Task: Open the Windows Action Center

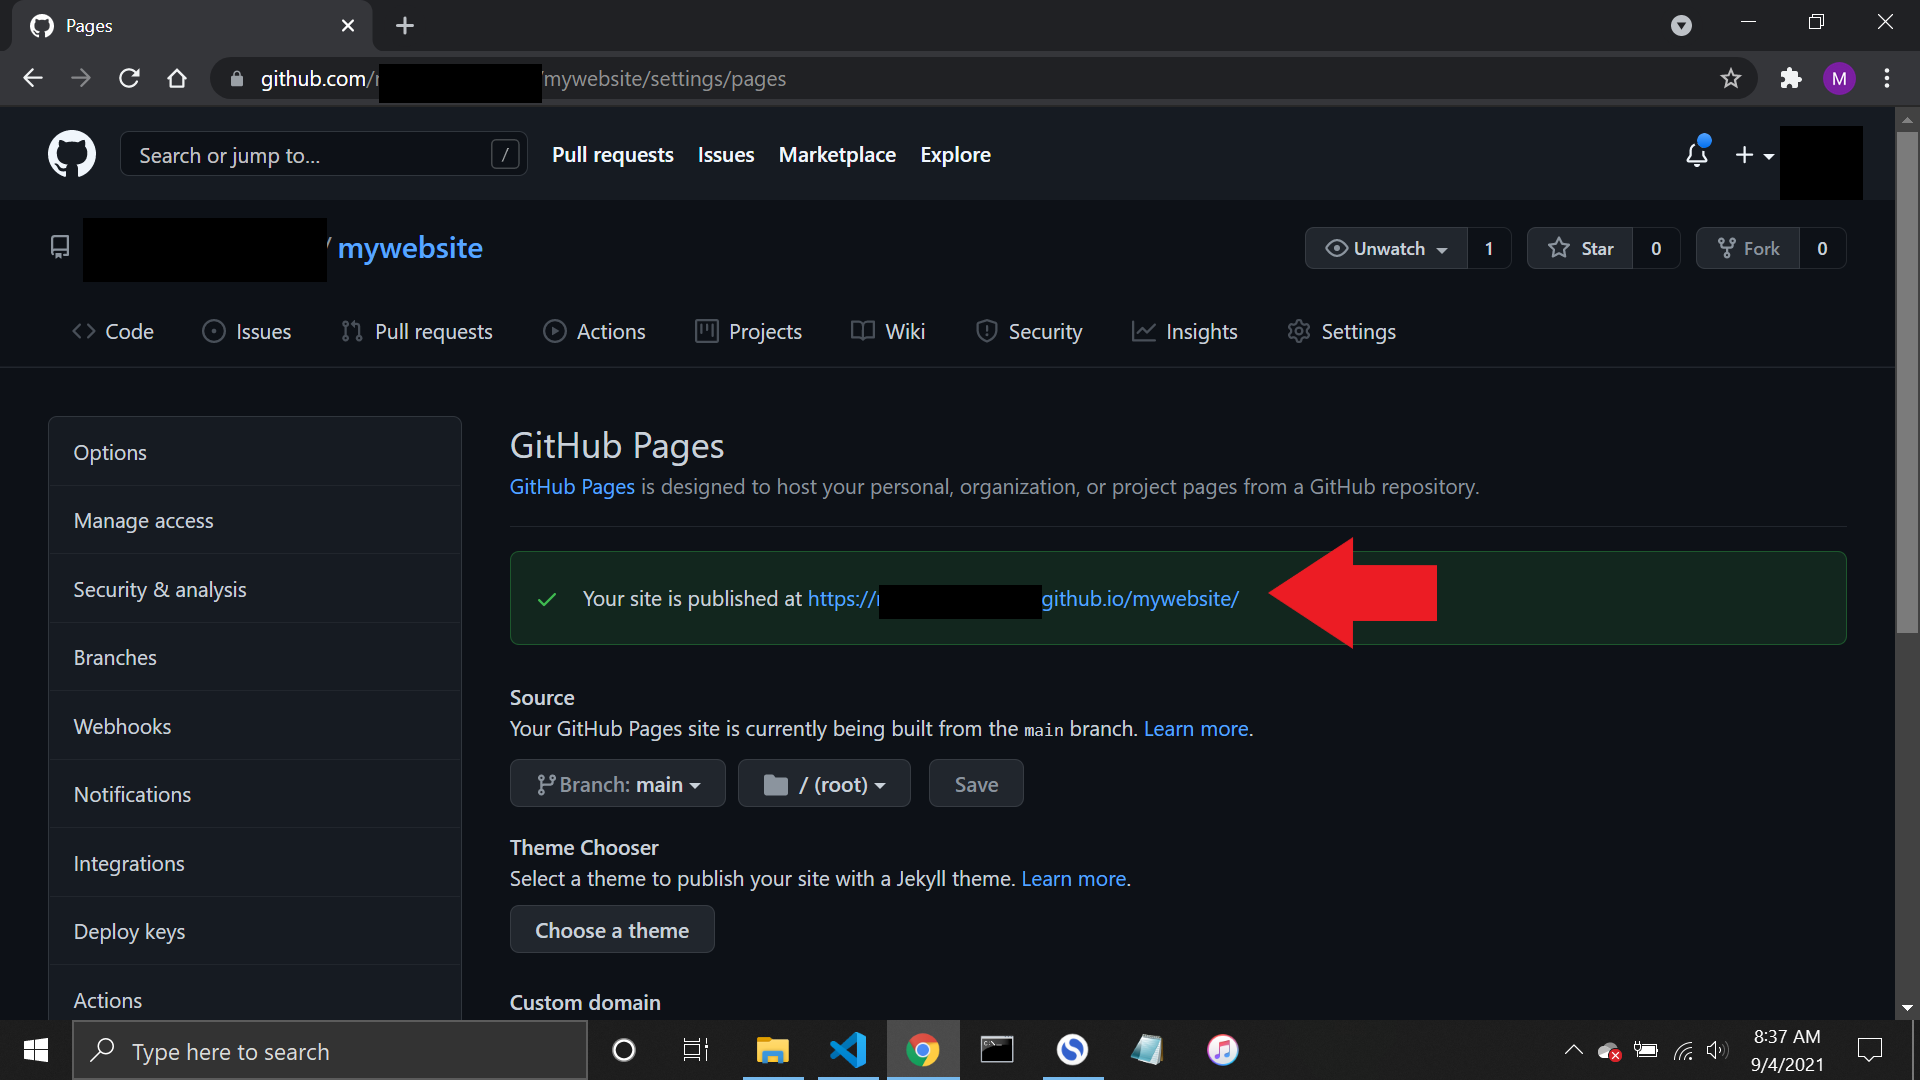Action: [1869, 1050]
